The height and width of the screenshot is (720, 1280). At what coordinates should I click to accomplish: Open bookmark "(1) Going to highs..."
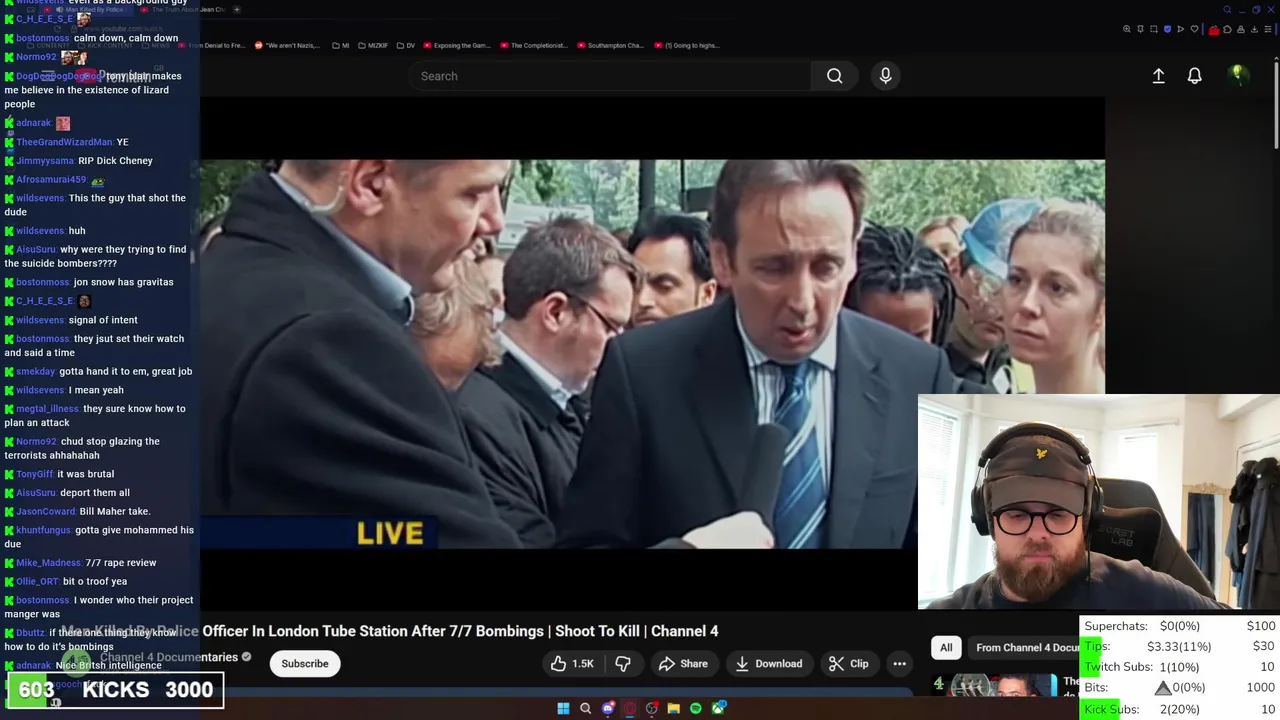tap(687, 45)
